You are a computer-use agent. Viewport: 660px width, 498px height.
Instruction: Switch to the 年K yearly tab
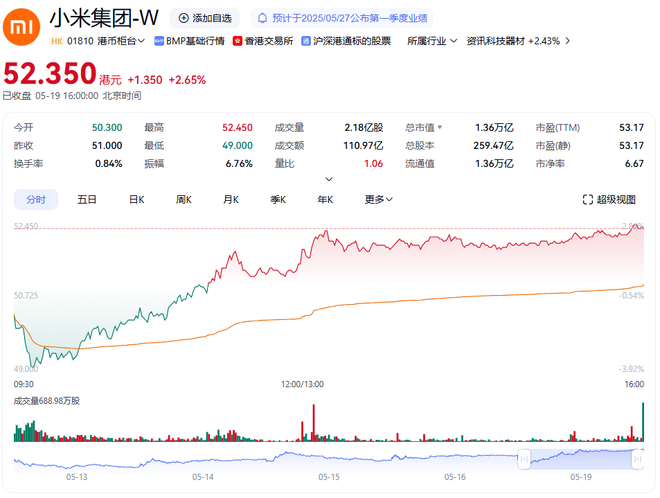click(x=325, y=200)
